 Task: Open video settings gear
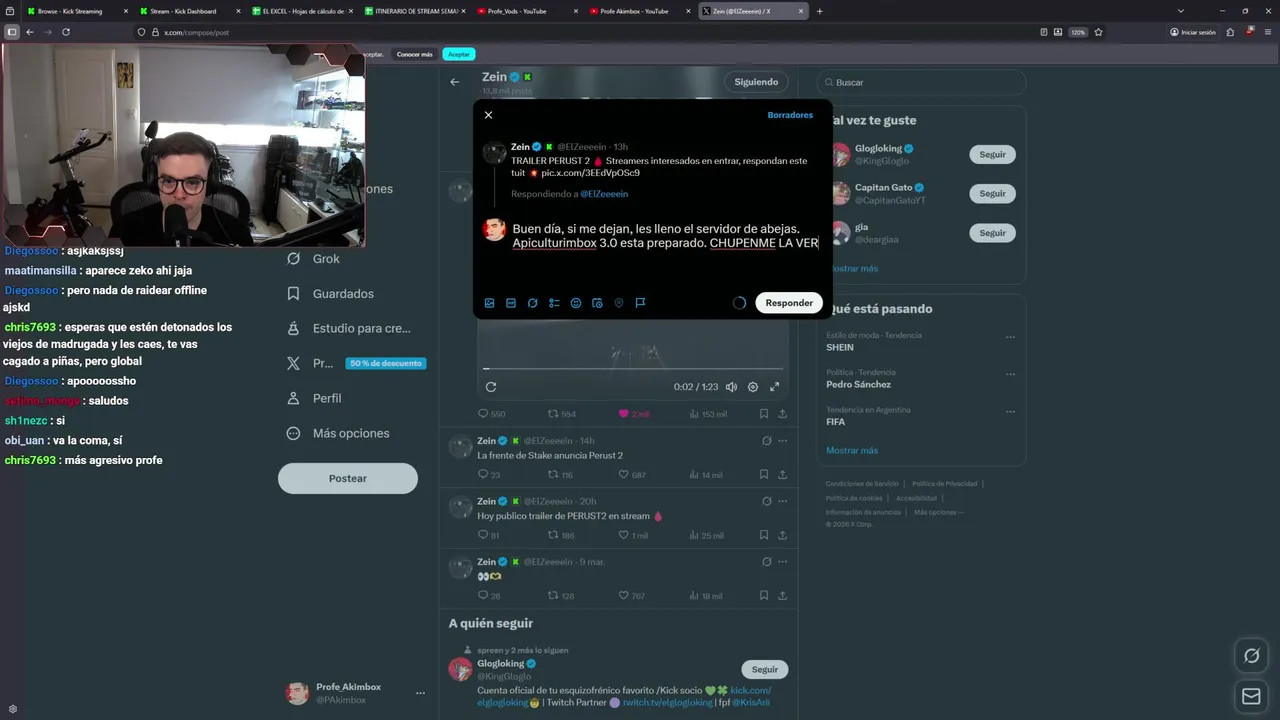[753, 387]
